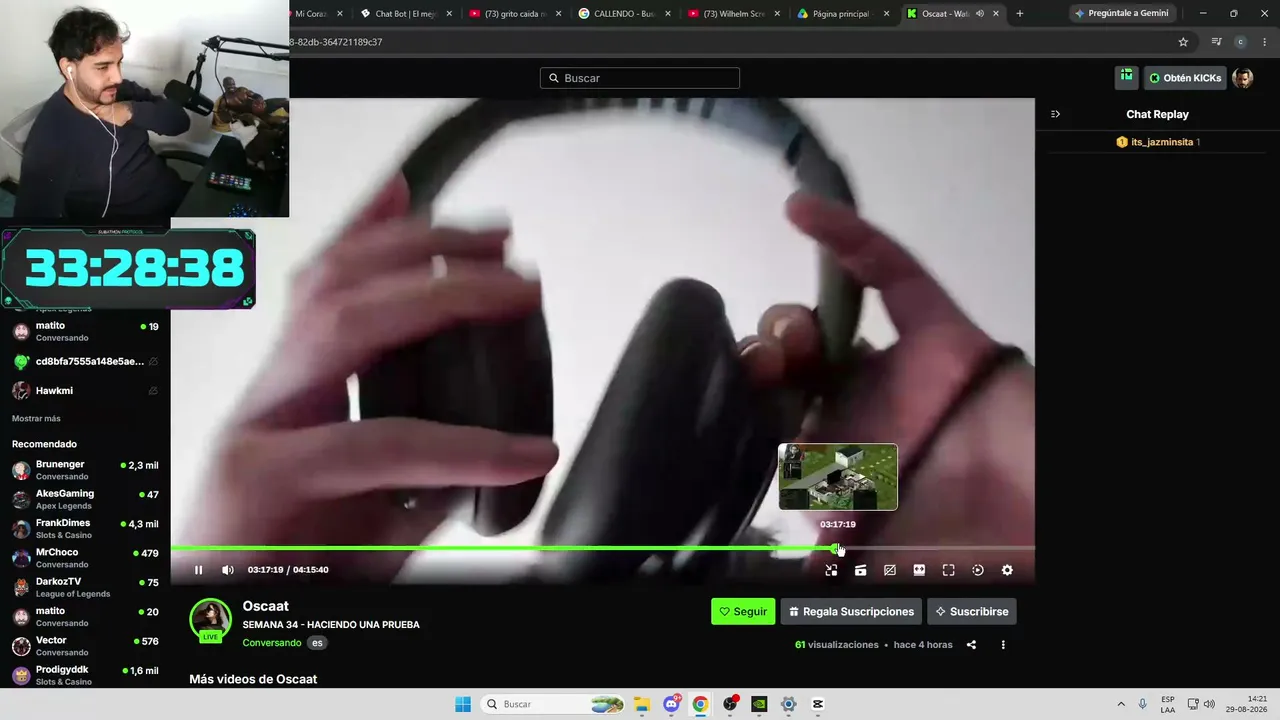This screenshot has width=1280, height=720.
Task: Click the seek preview thumbnail at 03:17:19
Action: 838,477
